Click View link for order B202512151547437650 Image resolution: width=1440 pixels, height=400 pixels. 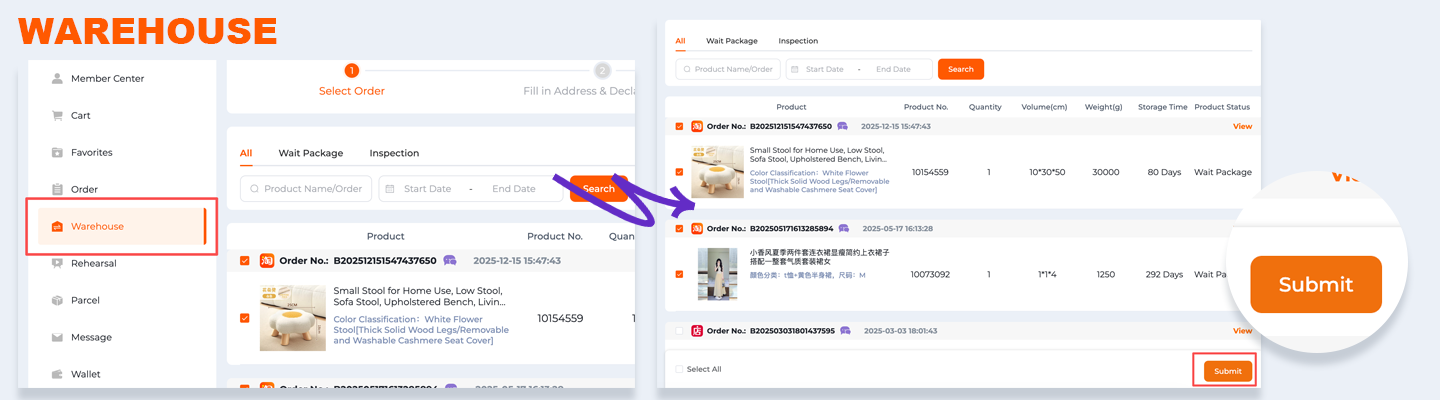pos(1242,127)
